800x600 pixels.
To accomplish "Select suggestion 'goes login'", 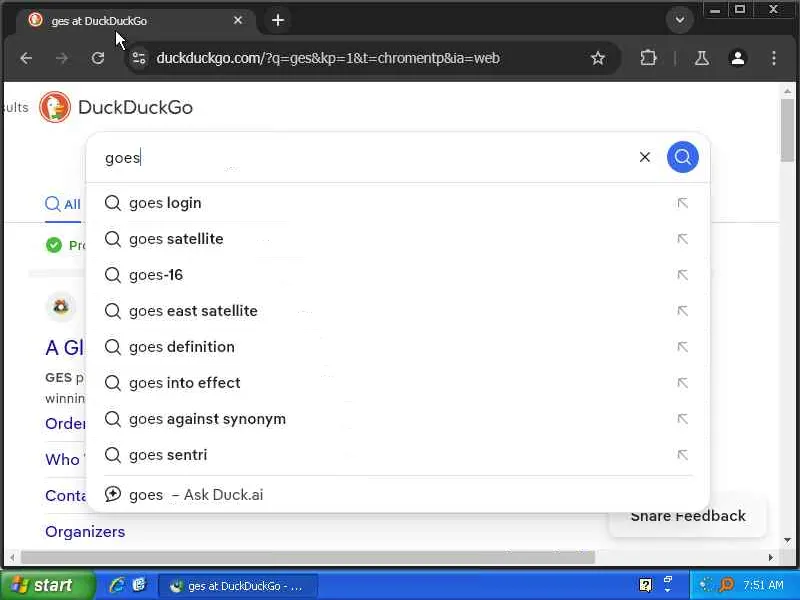I will (398, 203).
